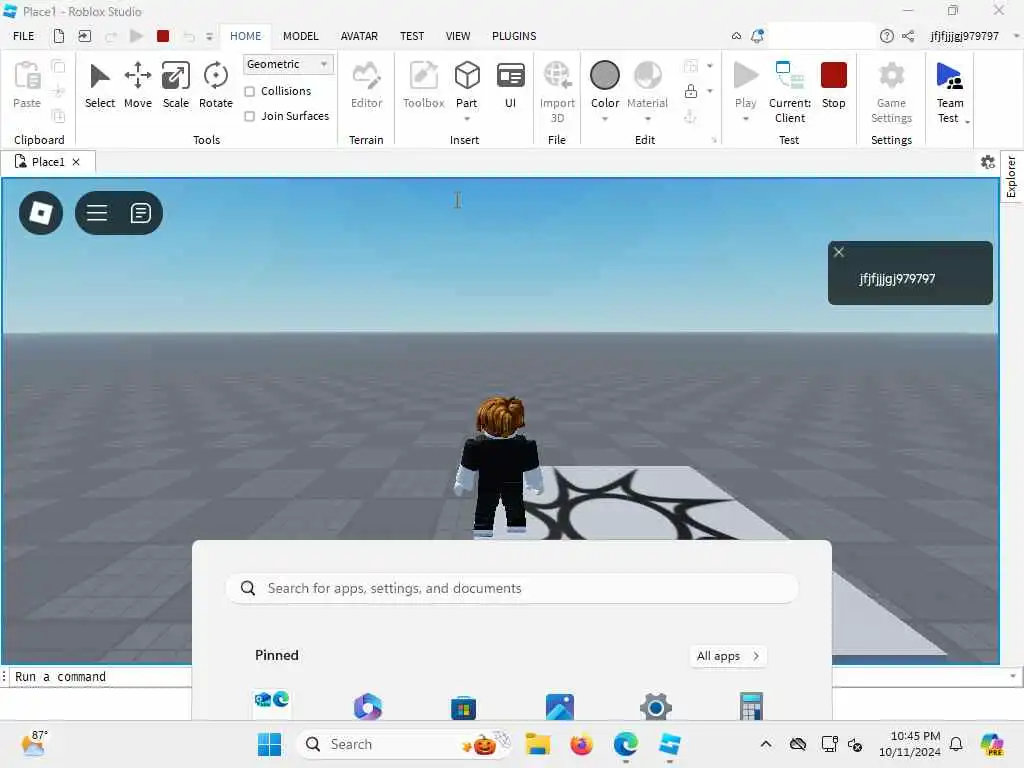Click the taskbar Search box
1024x768 pixels.
click(x=405, y=744)
